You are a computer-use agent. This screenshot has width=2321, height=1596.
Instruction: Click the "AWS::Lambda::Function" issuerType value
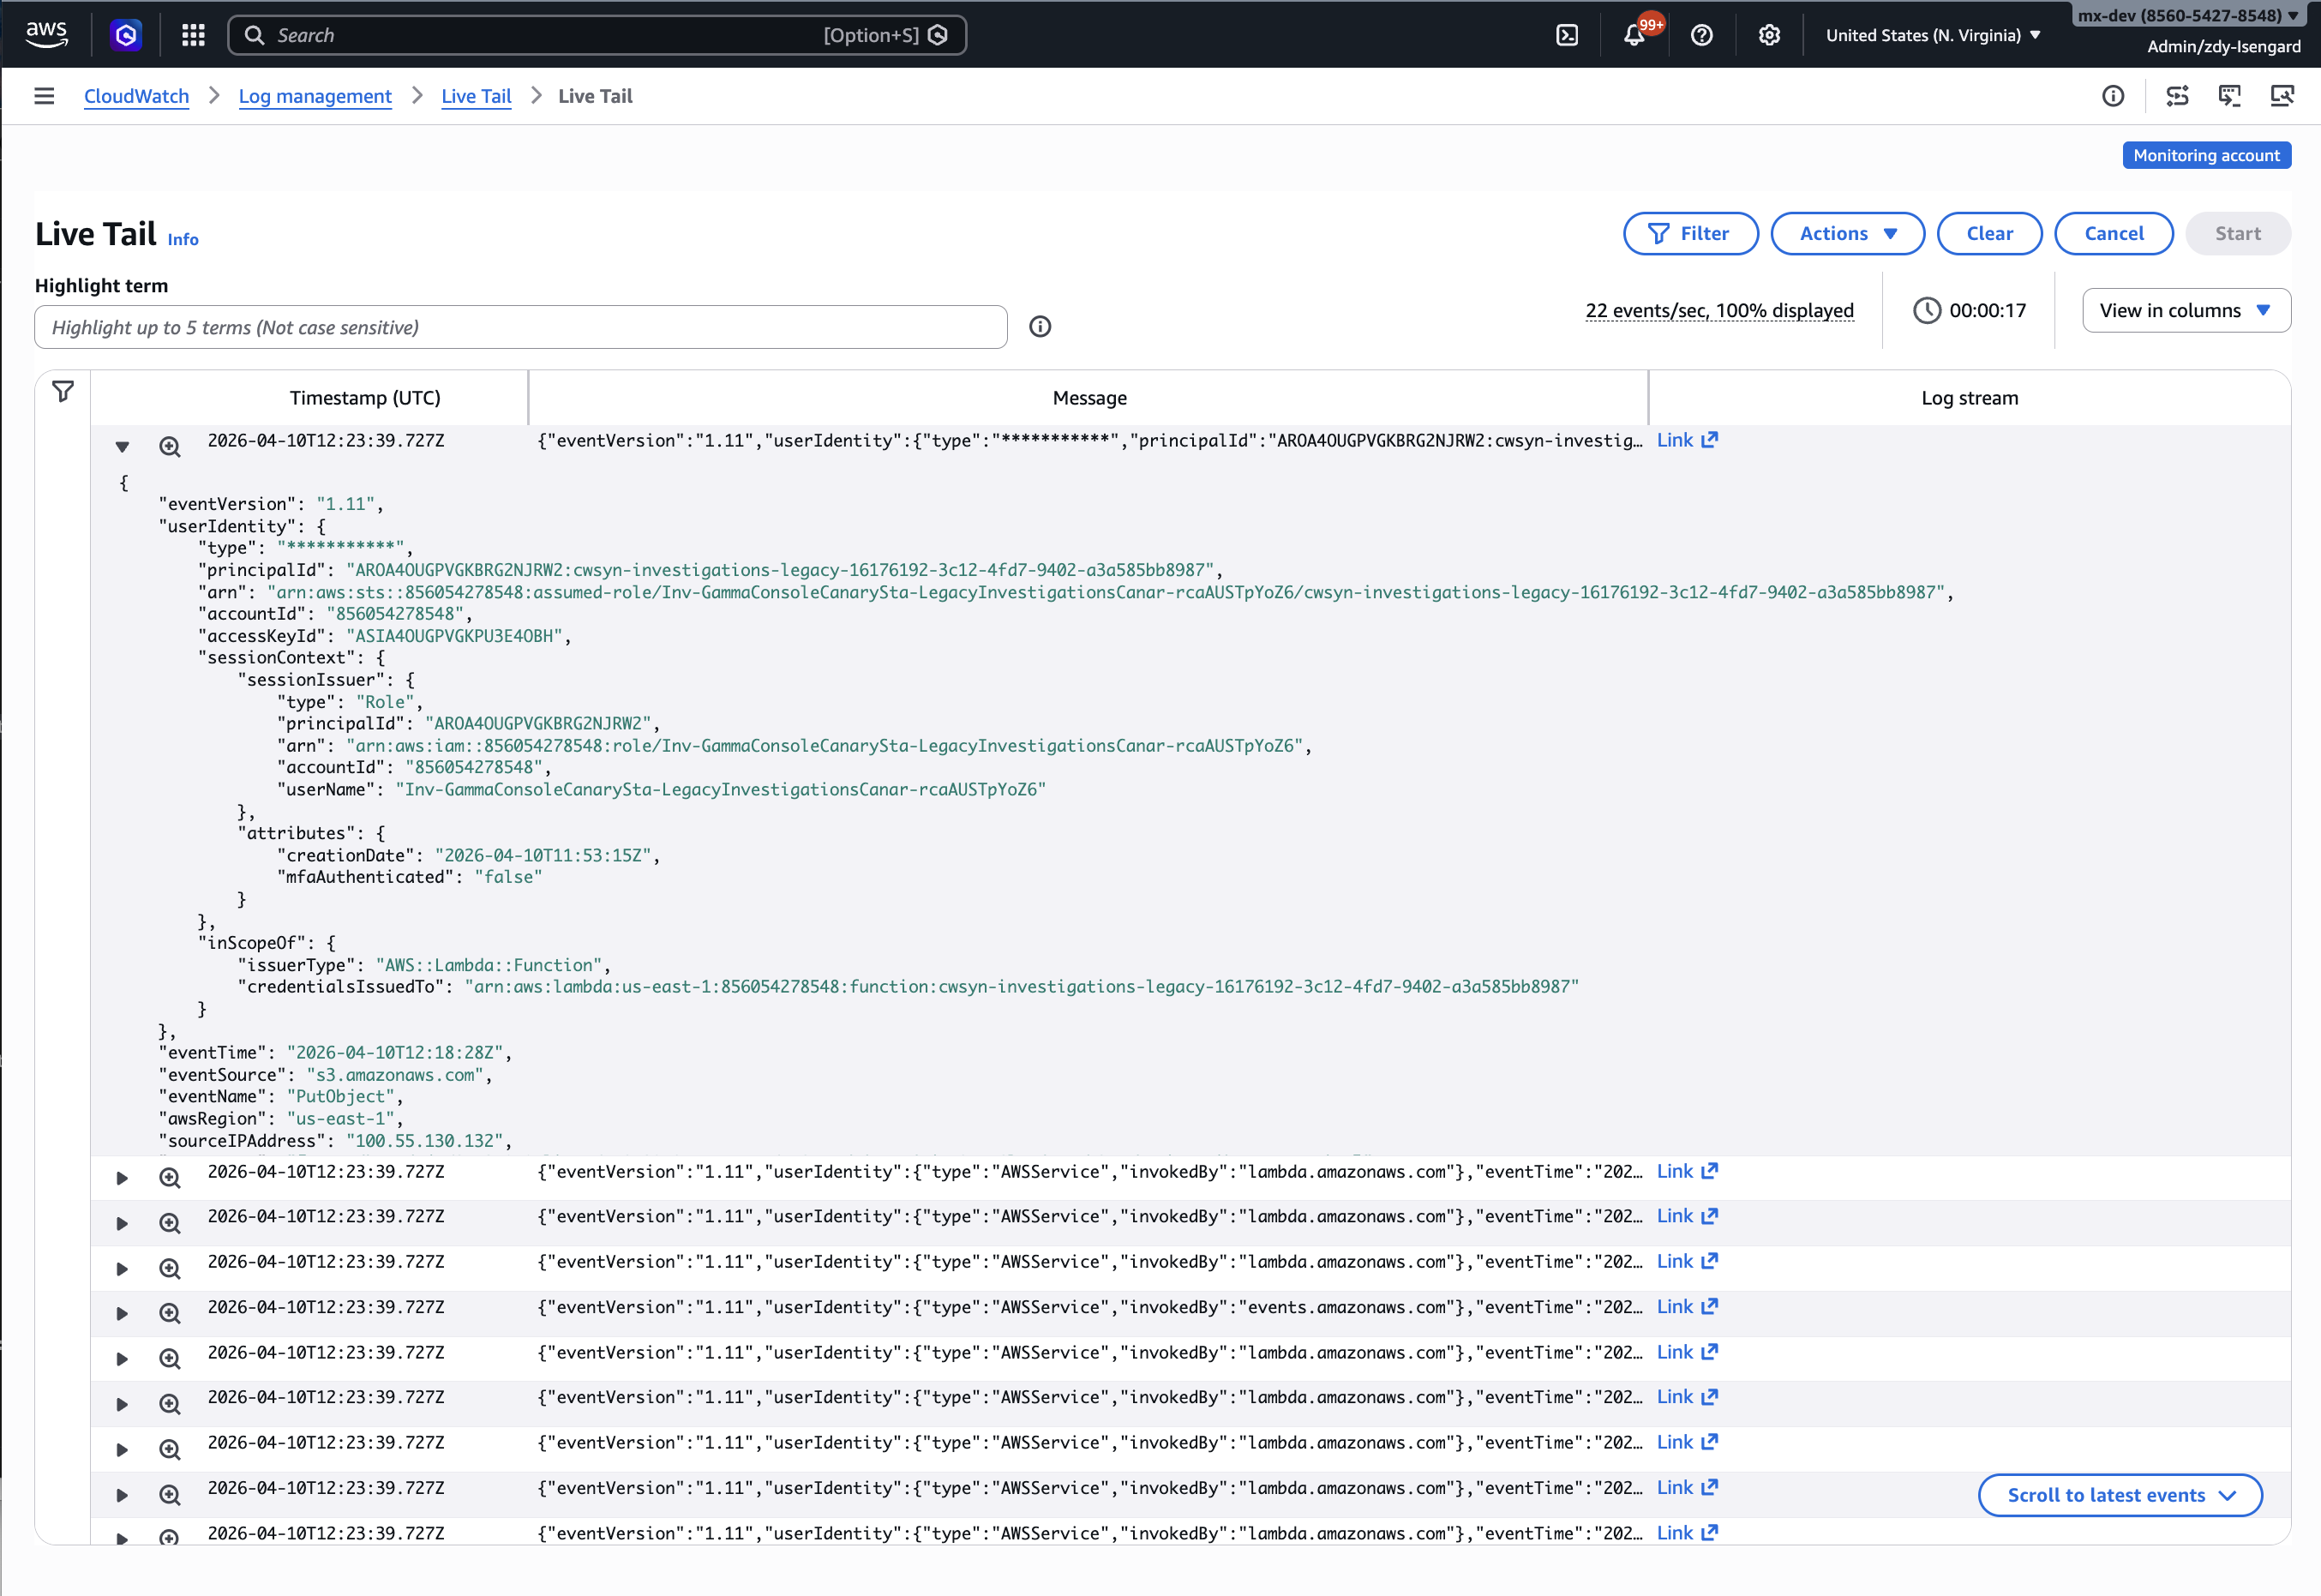pyautogui.click(x=489, y=965)
